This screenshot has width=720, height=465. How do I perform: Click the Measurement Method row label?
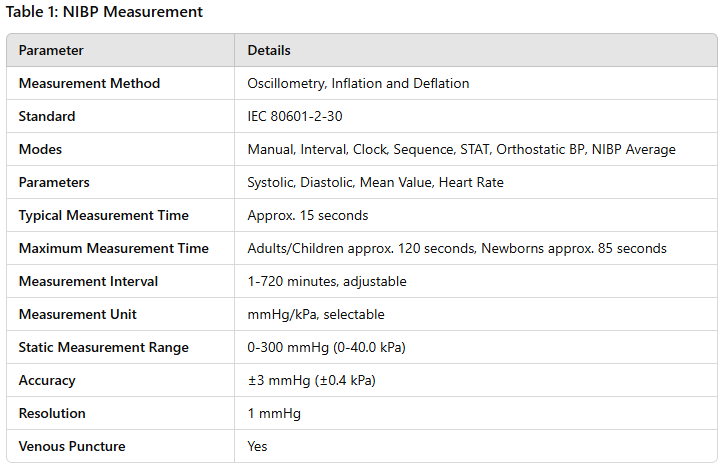[89, 83]
